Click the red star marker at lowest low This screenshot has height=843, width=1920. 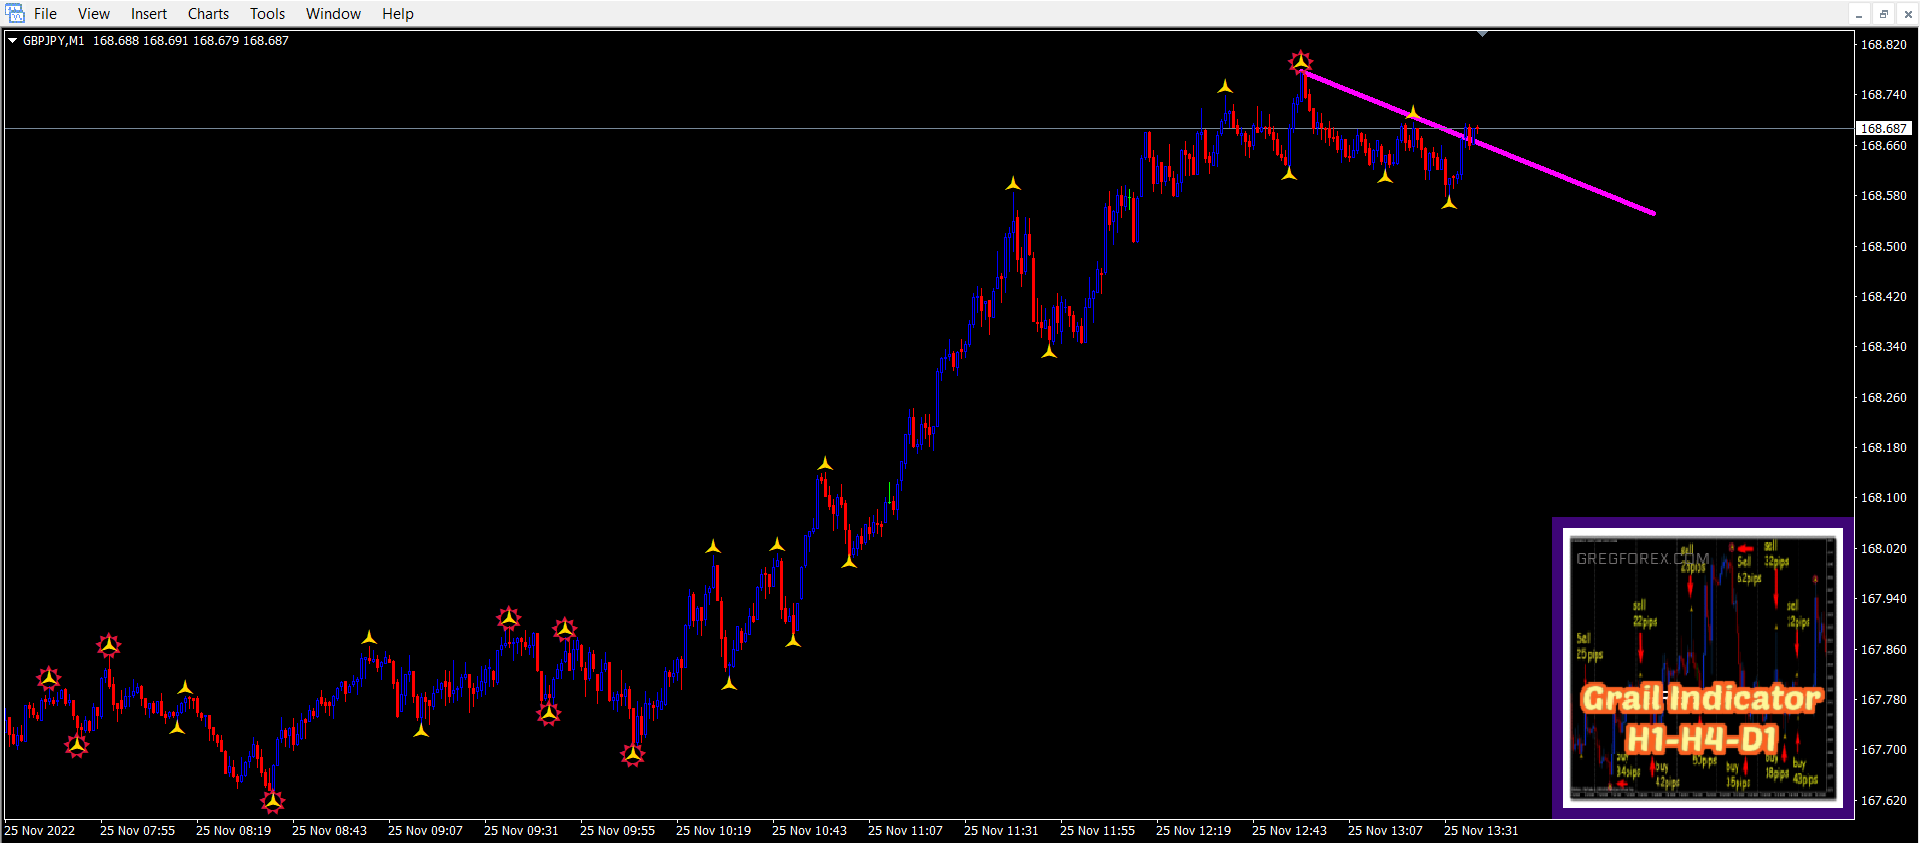click(272, 801)
